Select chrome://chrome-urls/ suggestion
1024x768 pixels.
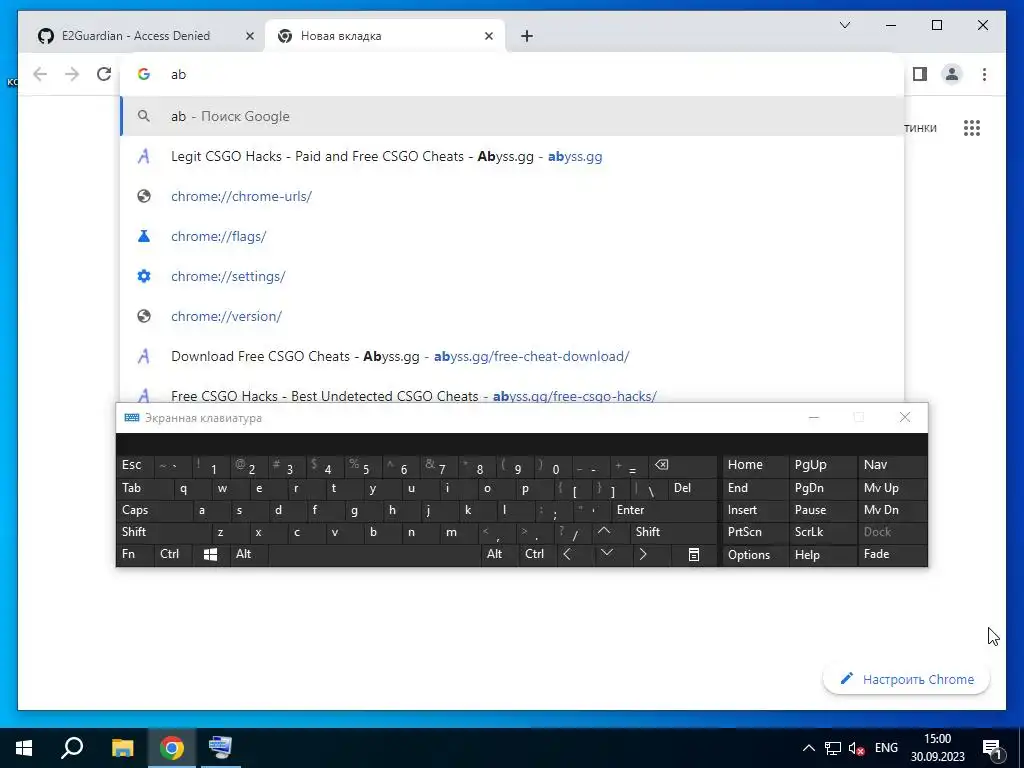tap(513, 196)
